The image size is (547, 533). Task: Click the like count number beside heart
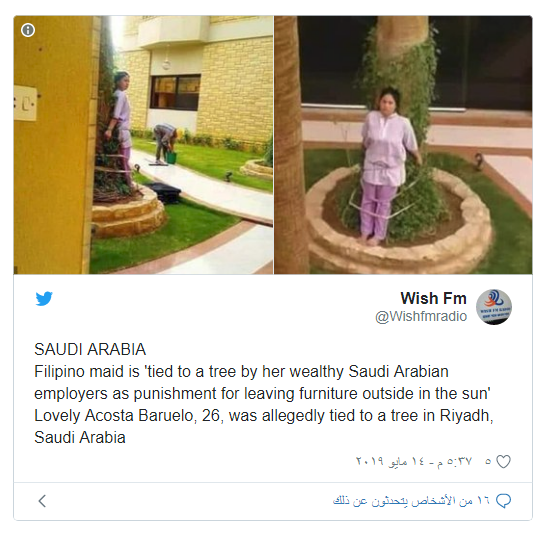click(488, 461)
